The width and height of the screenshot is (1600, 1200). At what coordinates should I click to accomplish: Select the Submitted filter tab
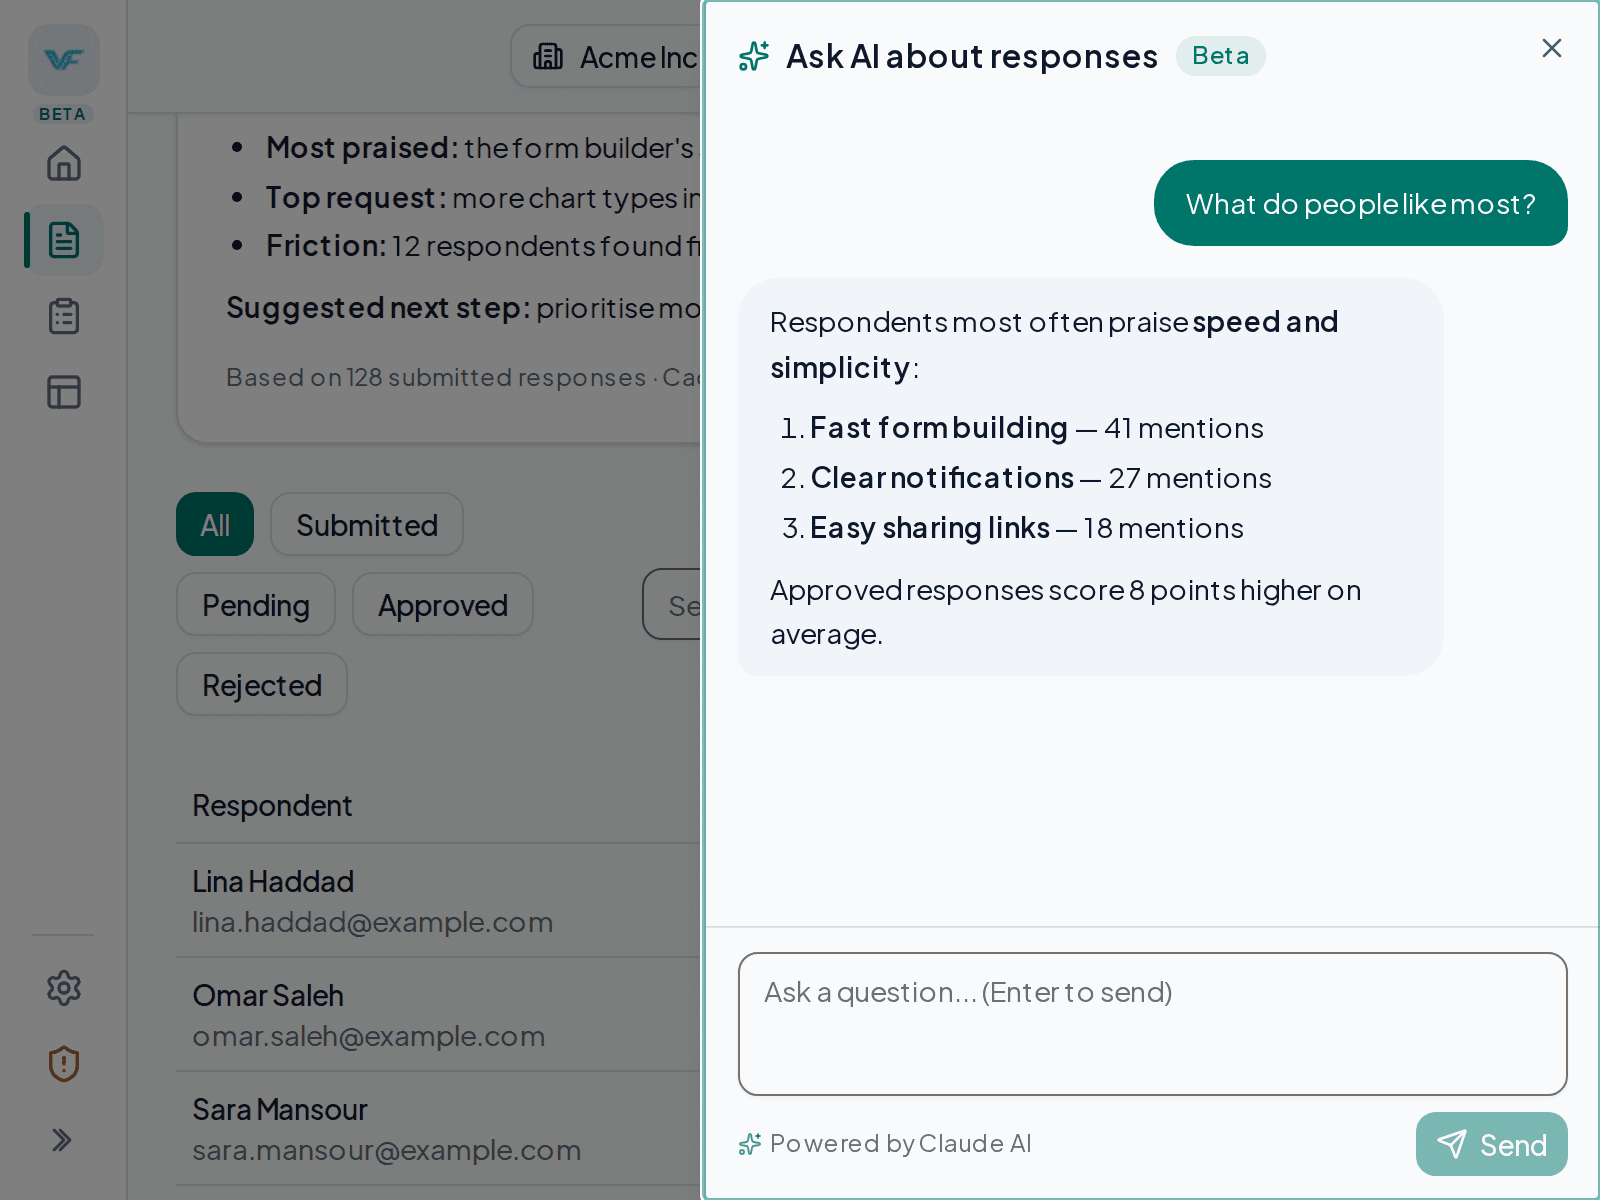click(367, 524)
